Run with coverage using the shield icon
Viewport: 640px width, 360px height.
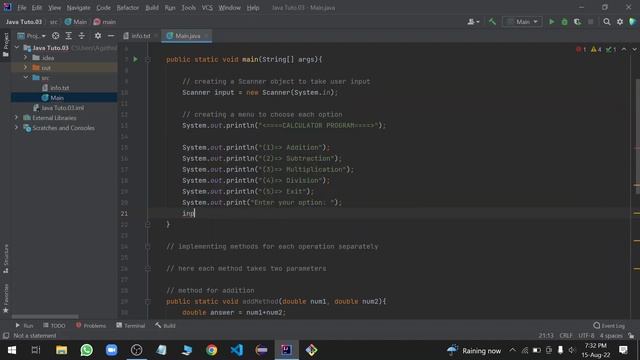tap(577, 22)
